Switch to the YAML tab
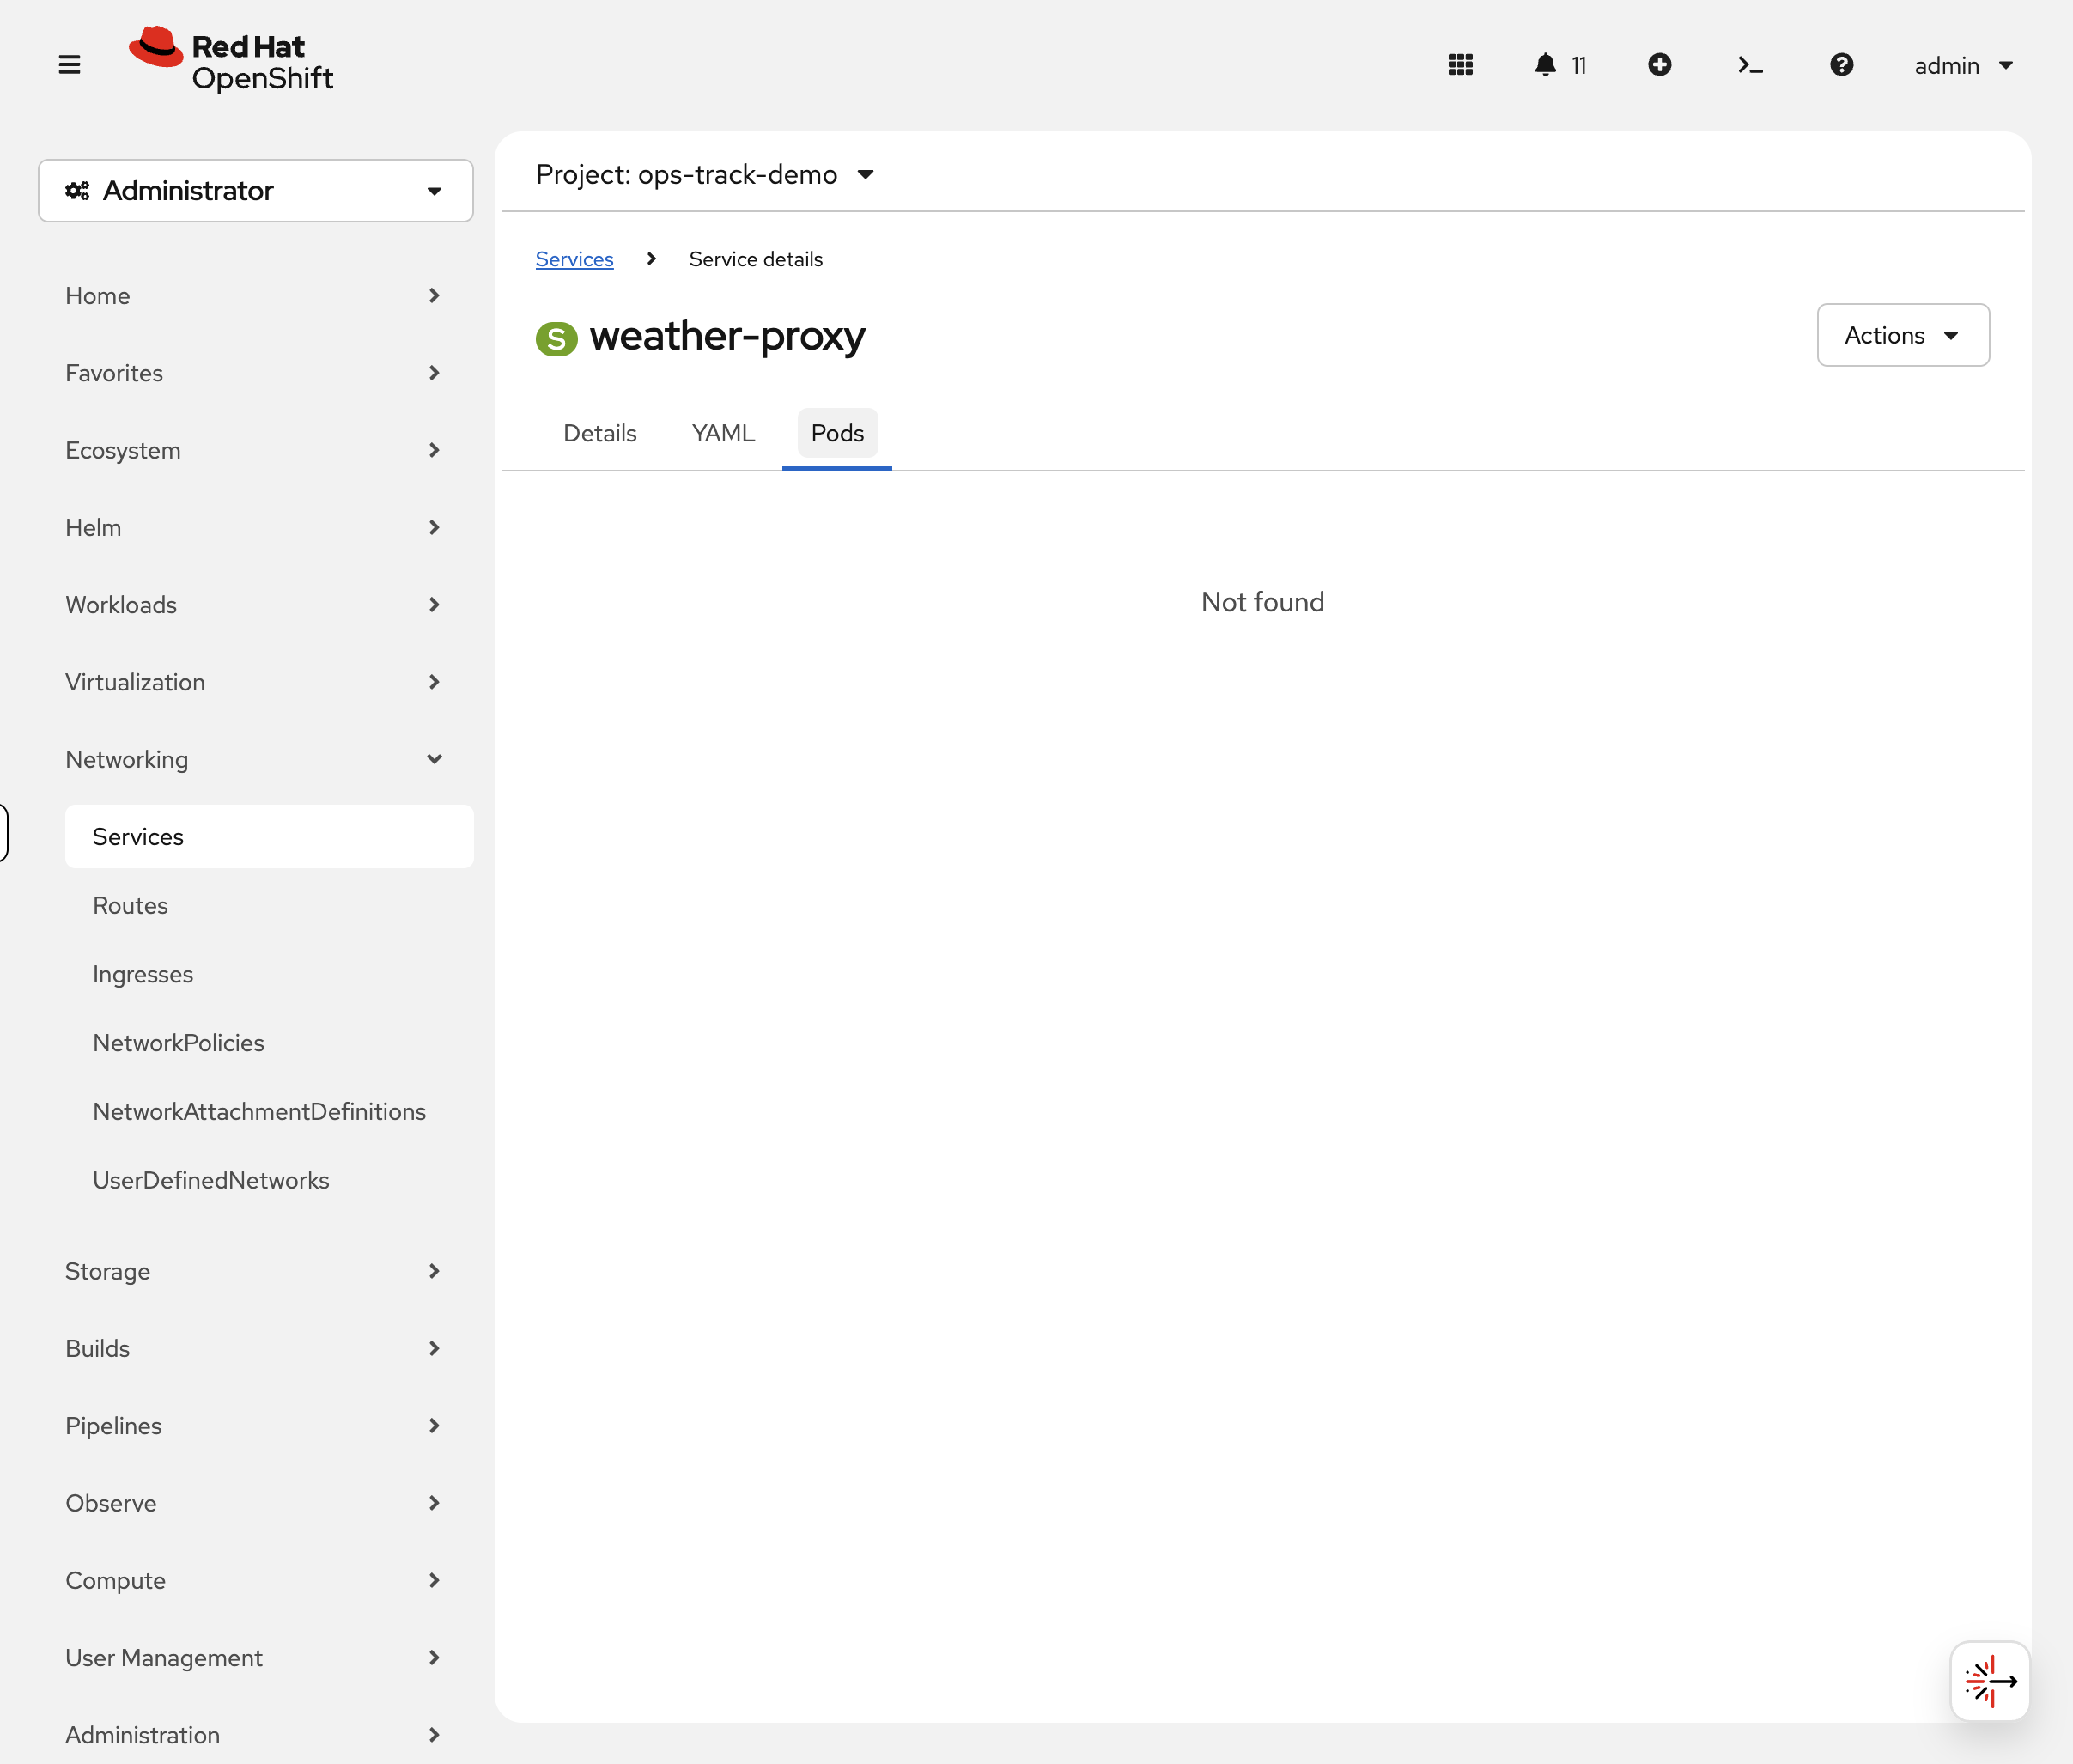The height and width of the screenshot is (1764, 2073). coord(723,433)
